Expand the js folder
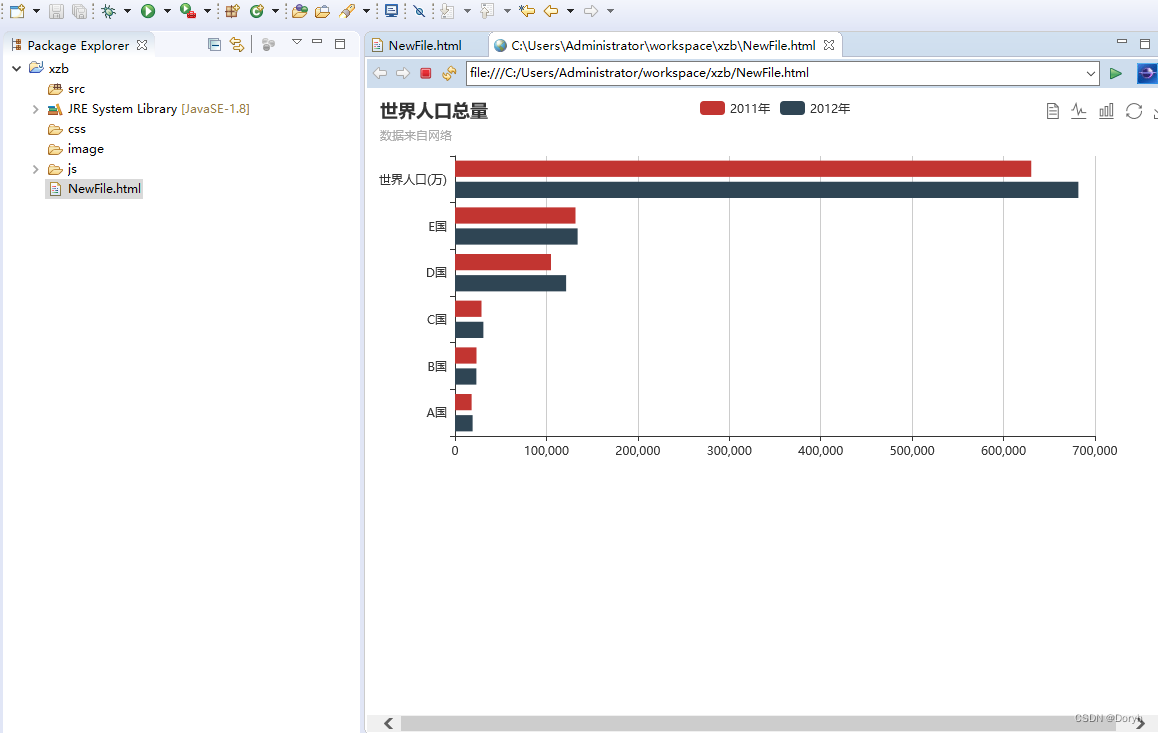 [35, 169]
